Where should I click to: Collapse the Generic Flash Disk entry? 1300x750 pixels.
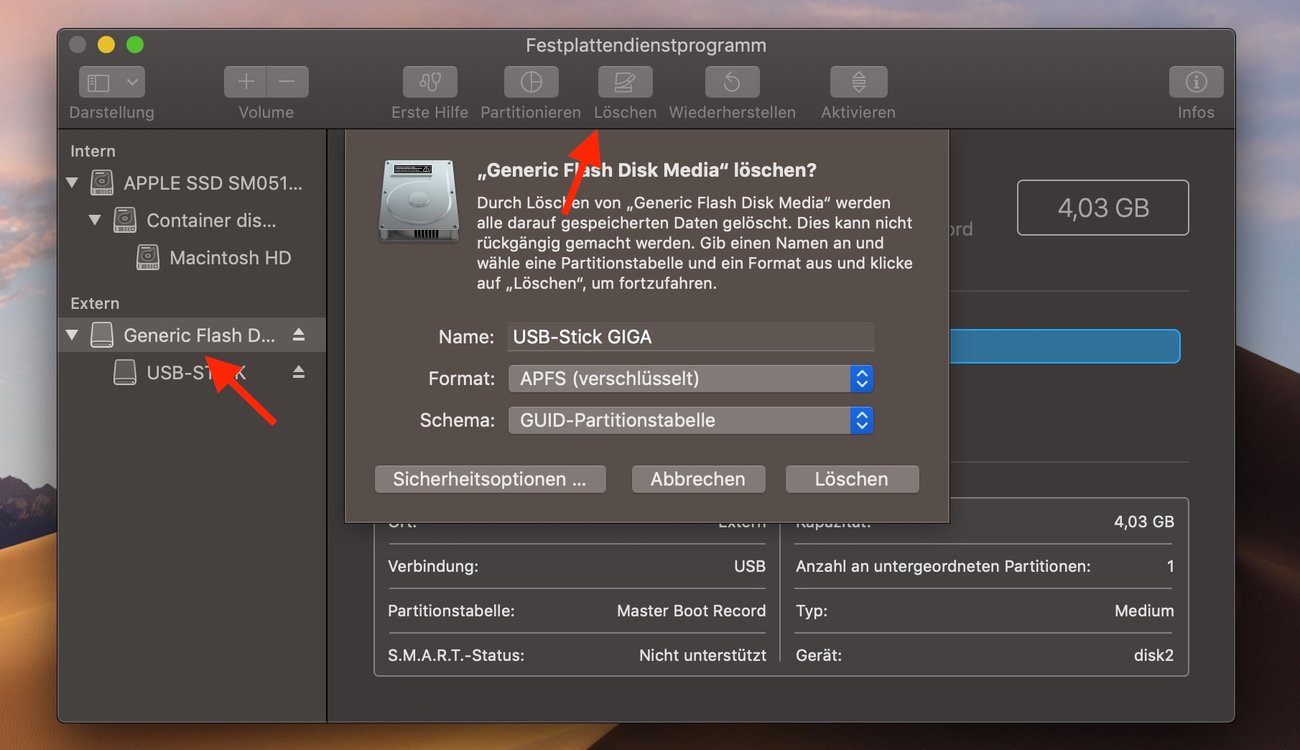[71, 335]
